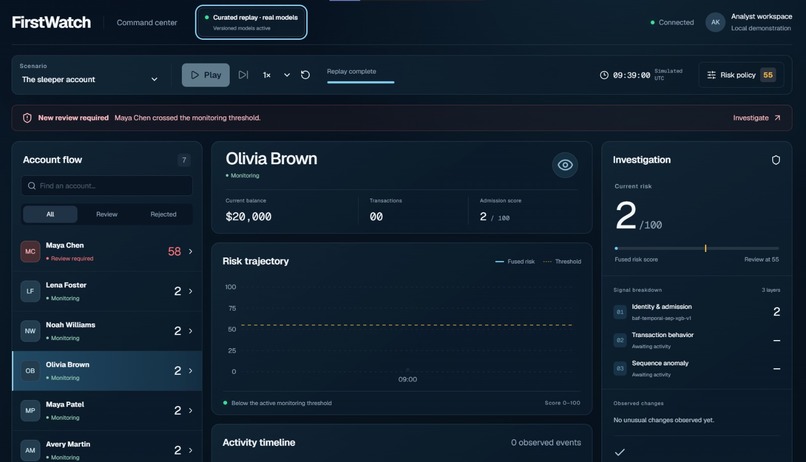Select the Curated replay real models chip
806x462 pixels.
251,22
